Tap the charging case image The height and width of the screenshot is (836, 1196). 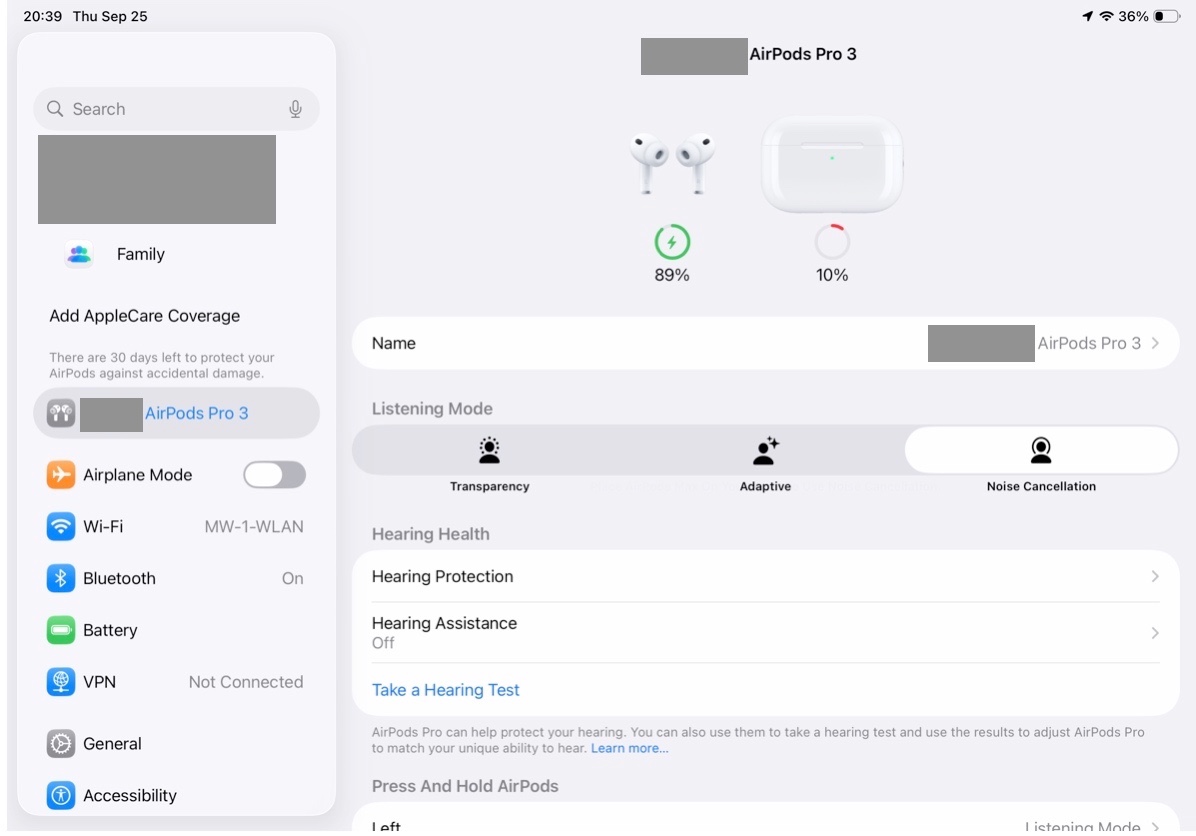click(x=831, y=164)
